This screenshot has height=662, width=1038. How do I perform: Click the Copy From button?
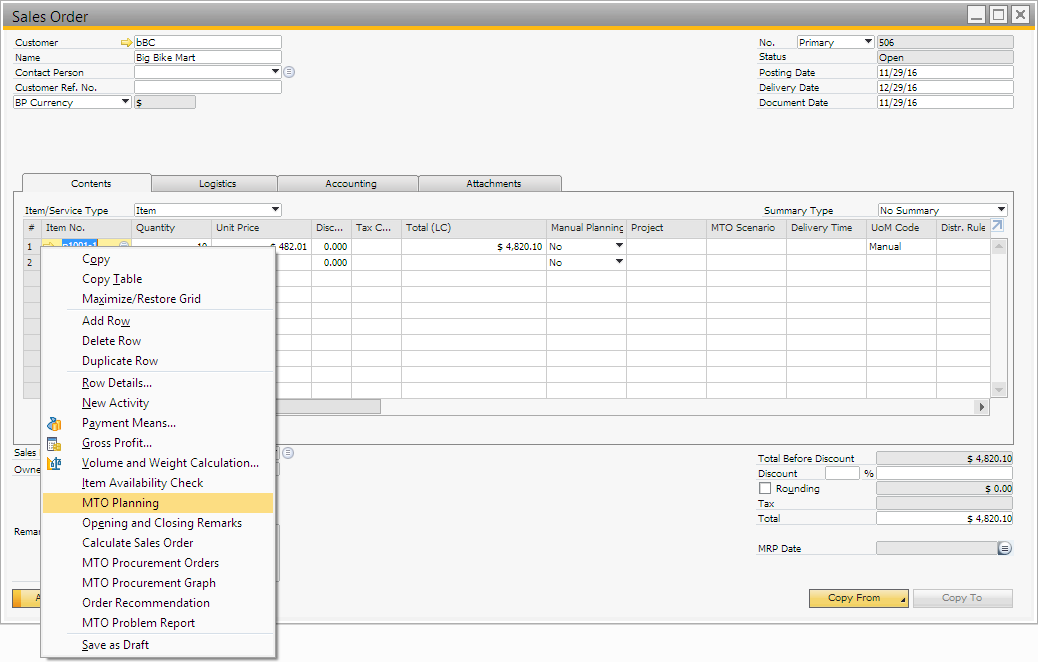click(x=858, y=598)
